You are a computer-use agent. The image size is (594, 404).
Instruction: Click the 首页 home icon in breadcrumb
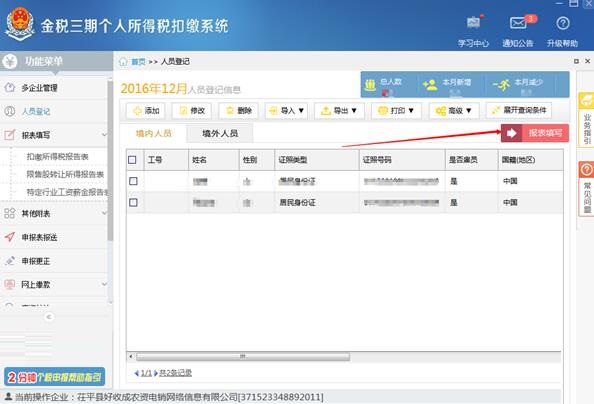123,61
